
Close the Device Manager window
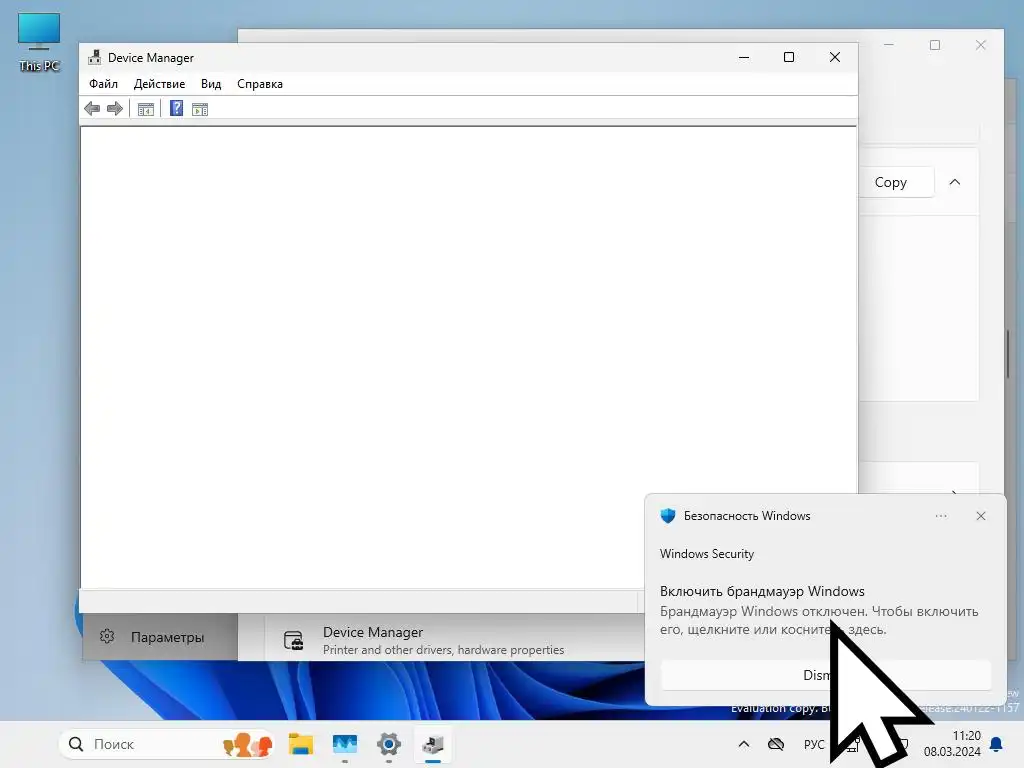point(835,57)
